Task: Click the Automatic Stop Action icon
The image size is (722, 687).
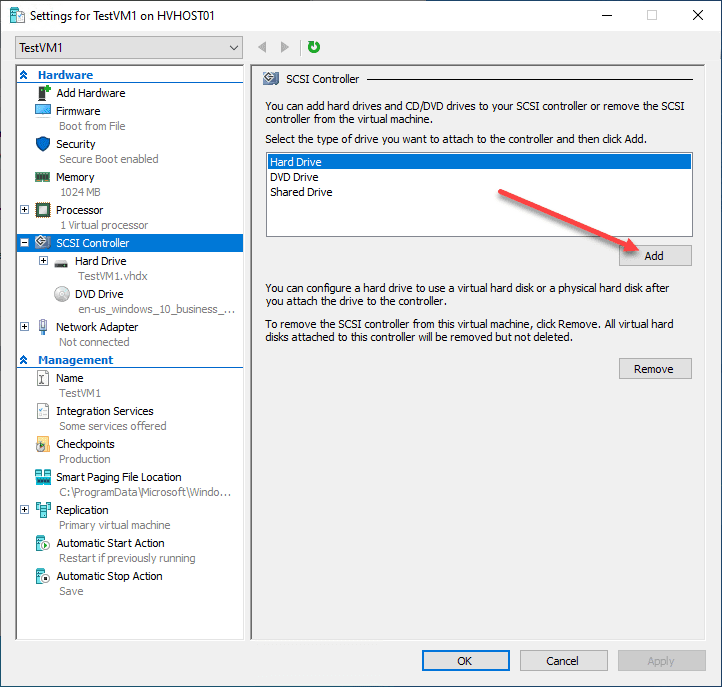Action: tap(43, 576)
